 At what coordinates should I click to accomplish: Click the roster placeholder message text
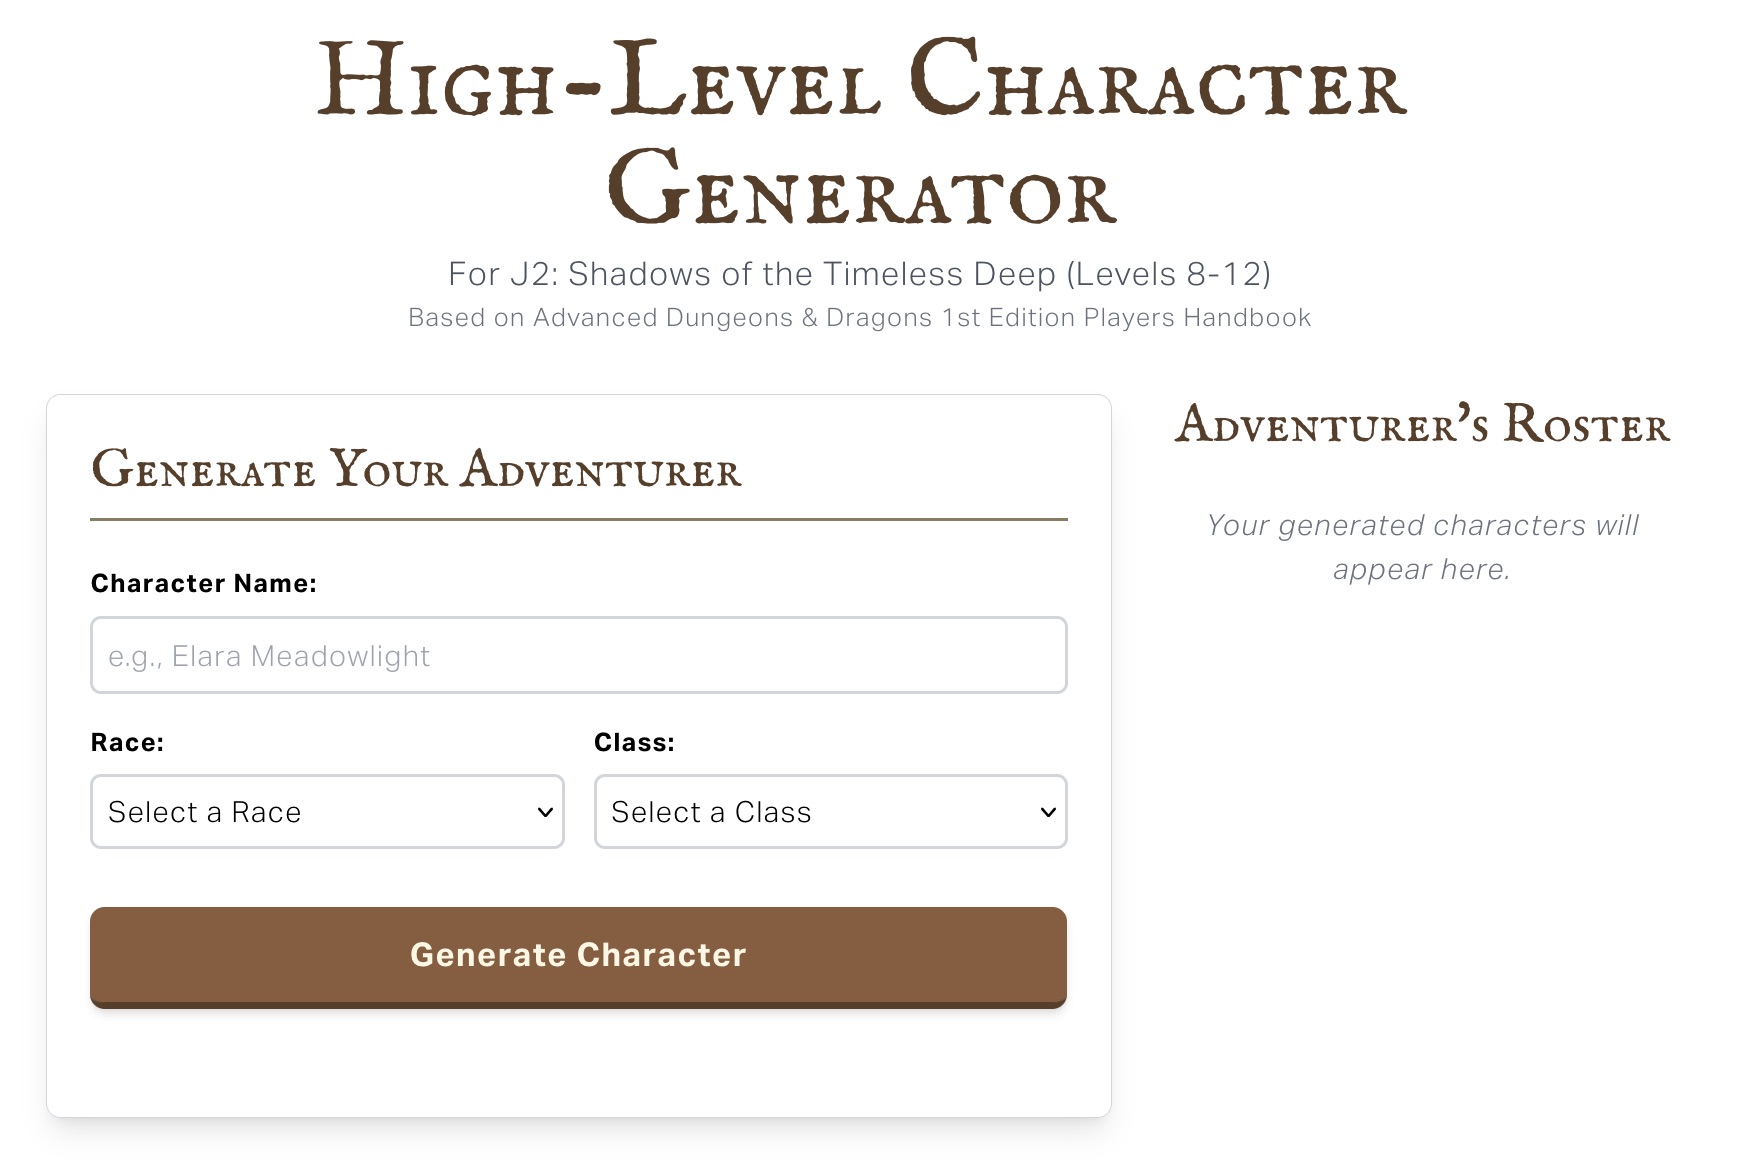(x=1423, y=546)
